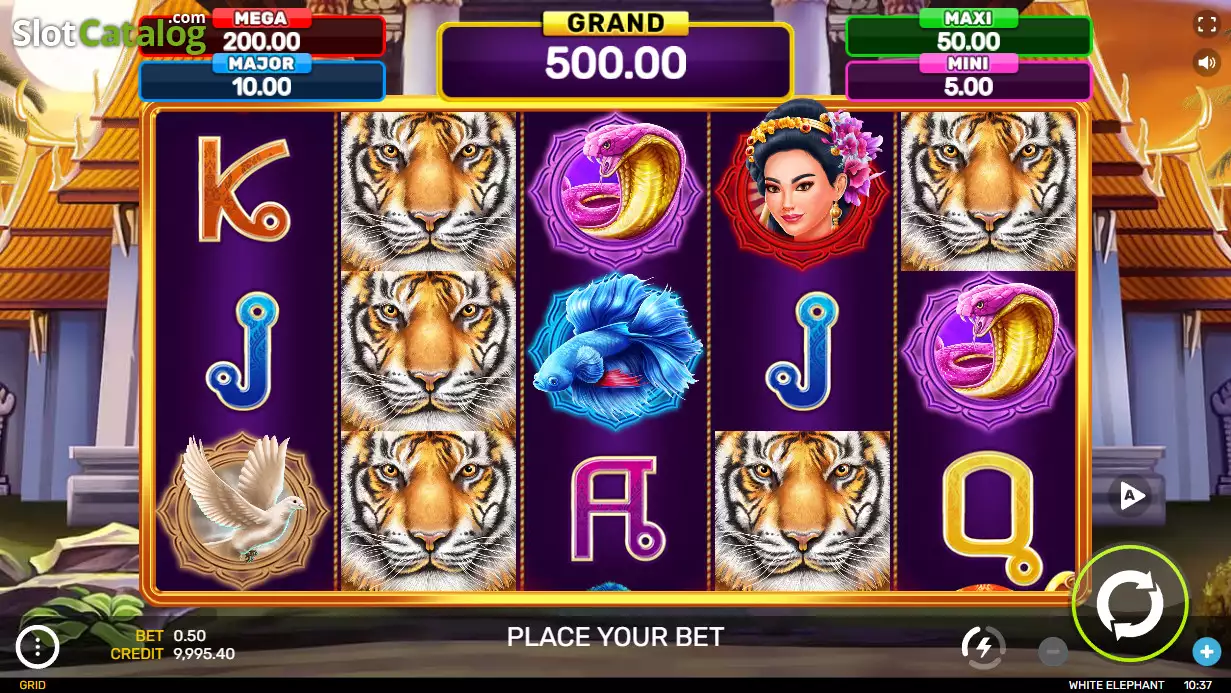Click the white dove symbol

[x=243, y=511]
